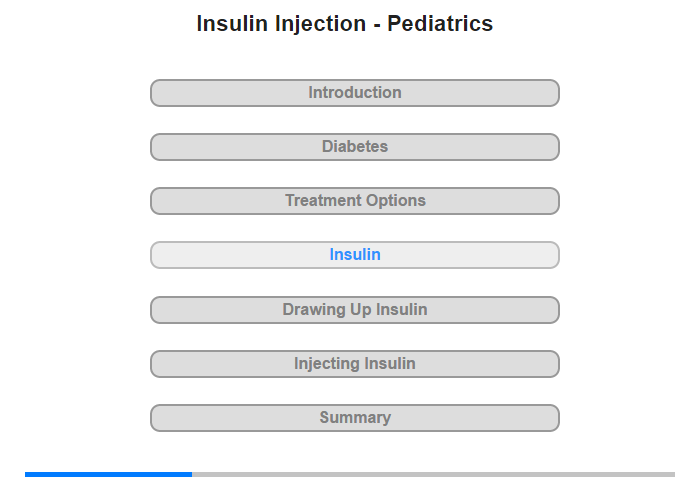The width and height of the screenshot is (700, 480).
Task: Select the Treatment Options button
Action: pyautogui.click(x=354, y=201)
